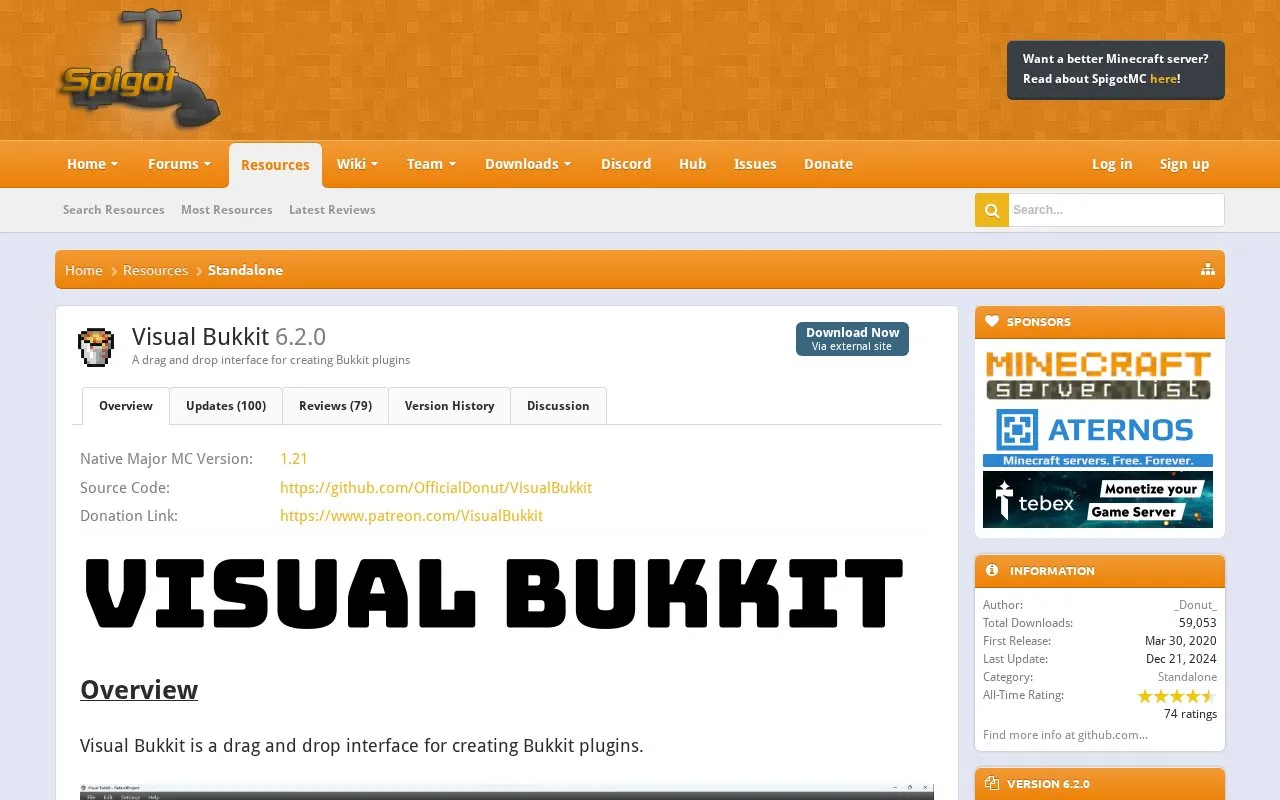The image size is (1280, 800).
Task: Open the Donate navigation item
Action: click(828, 164)
